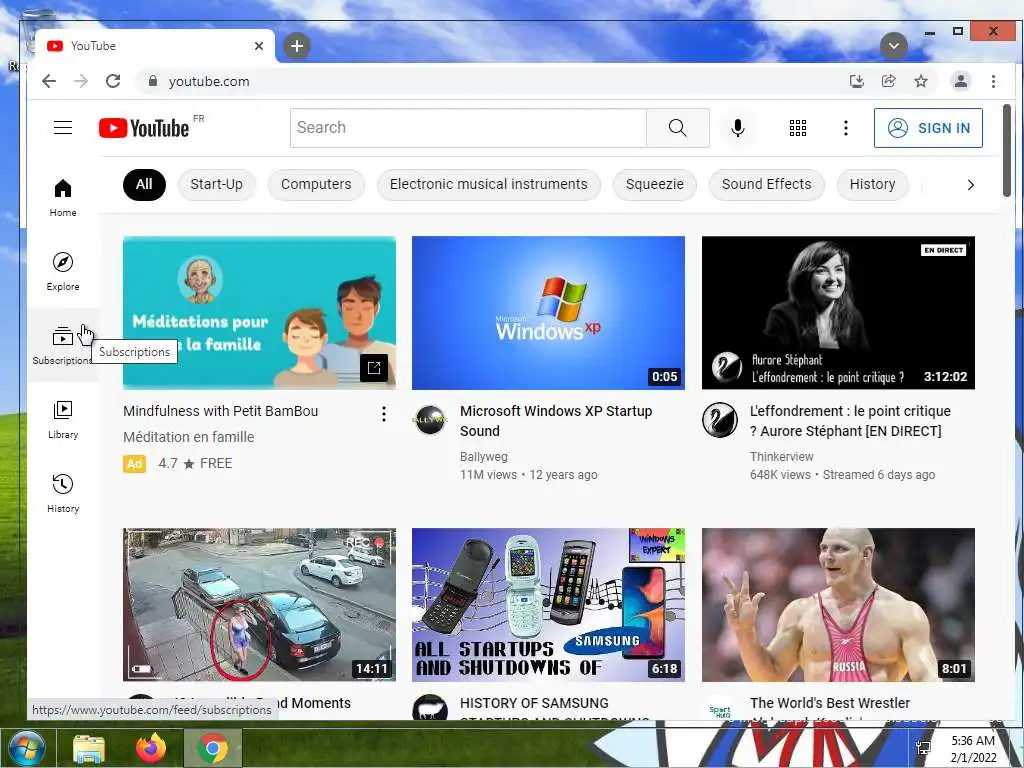Open Chrome three-dot menu
The height and width of the screenshot is (768, 1024).
coord(993,81)
